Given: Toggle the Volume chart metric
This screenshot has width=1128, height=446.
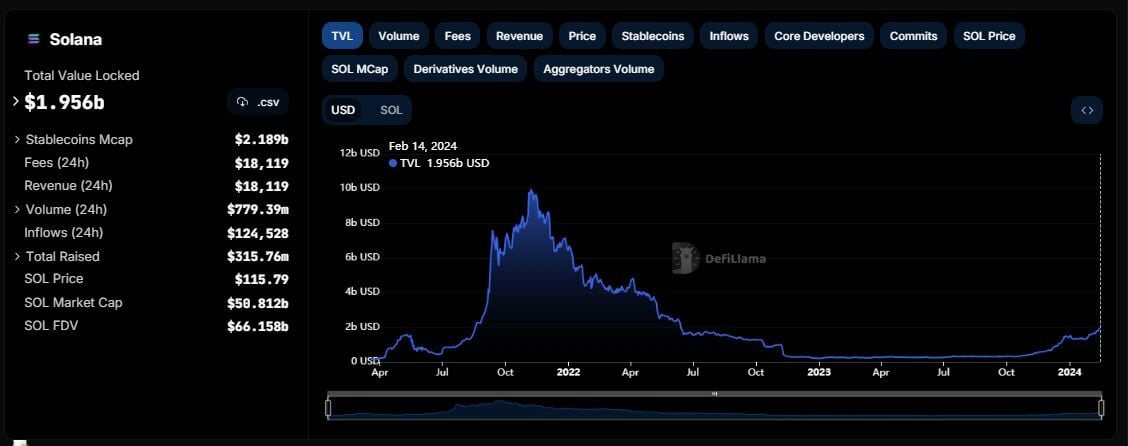Looking at the screenshot, I should click(x=399, y=36).
